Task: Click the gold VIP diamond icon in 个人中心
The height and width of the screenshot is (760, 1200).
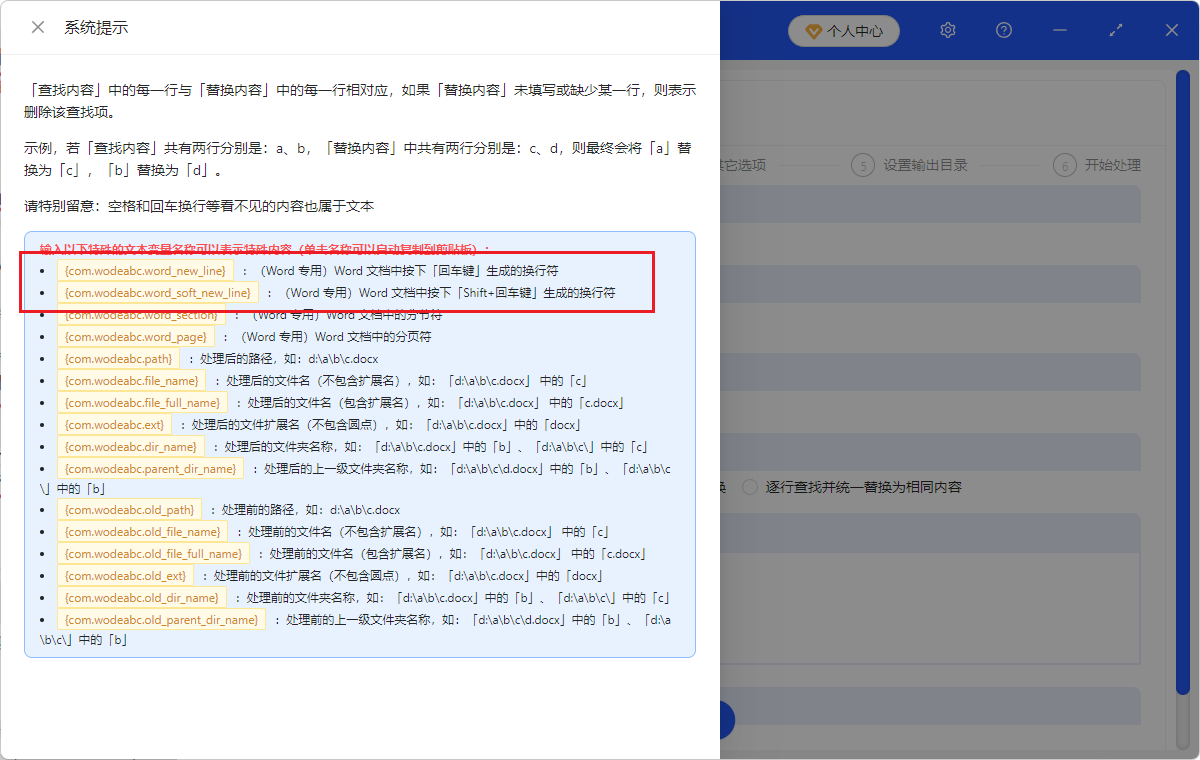Action: (x=811, y=31)
